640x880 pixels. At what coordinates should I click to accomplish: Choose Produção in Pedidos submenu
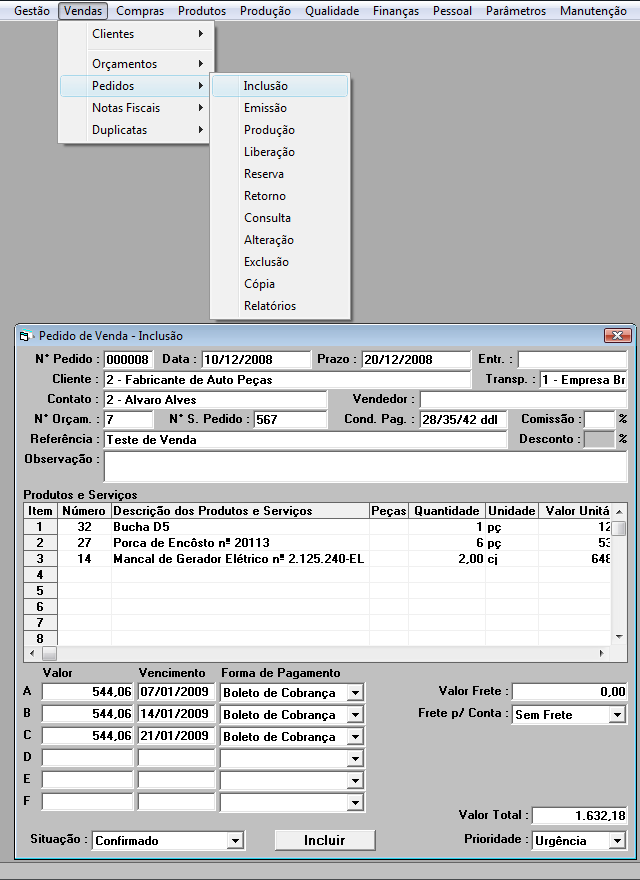[280, 130]
